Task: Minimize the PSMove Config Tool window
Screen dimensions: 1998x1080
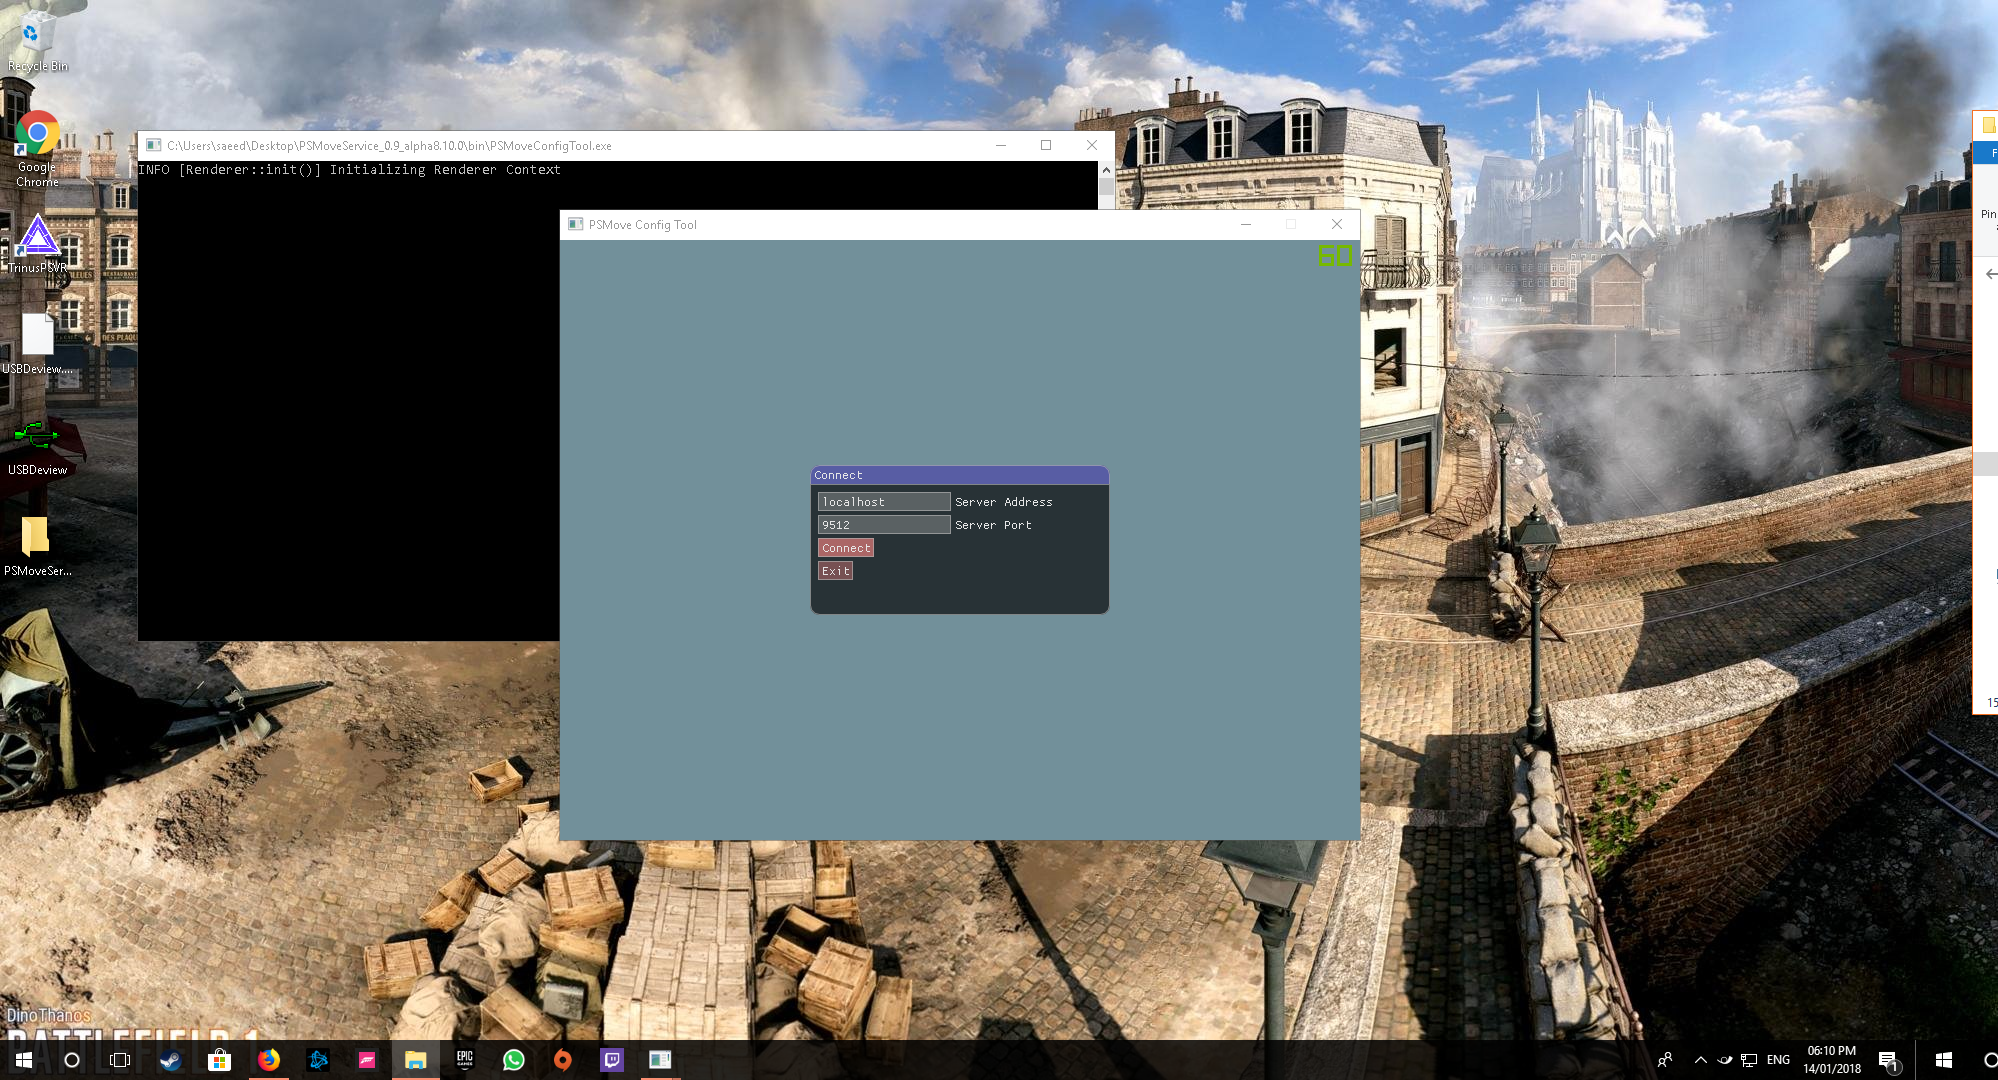Action: pyautogui.click(x=1246, y=224)
